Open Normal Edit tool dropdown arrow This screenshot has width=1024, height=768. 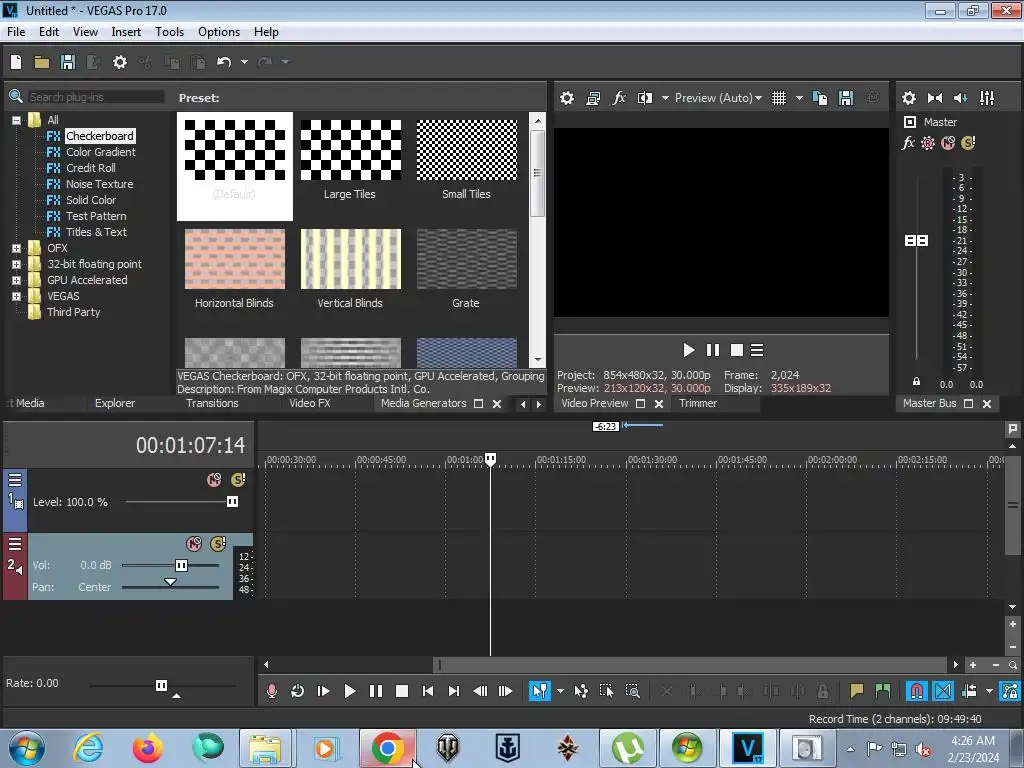tap(560, 691)
